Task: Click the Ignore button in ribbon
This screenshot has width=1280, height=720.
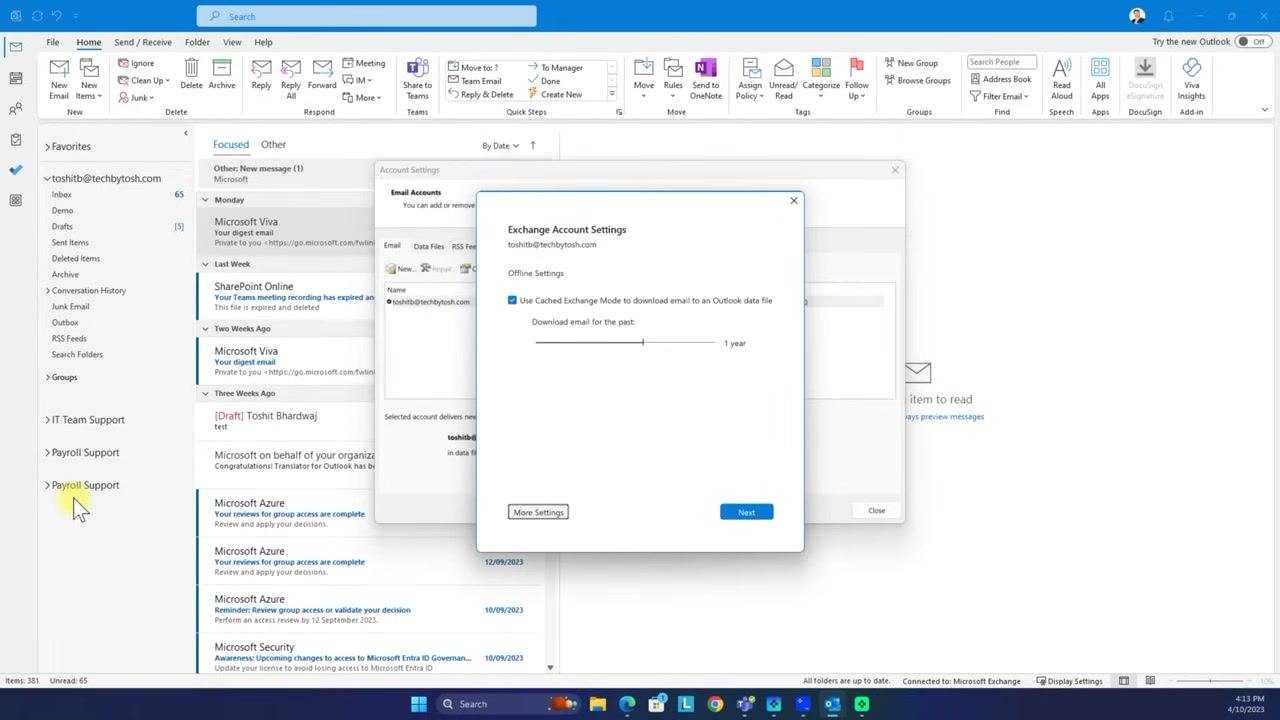Action: [x=136, y=63]
